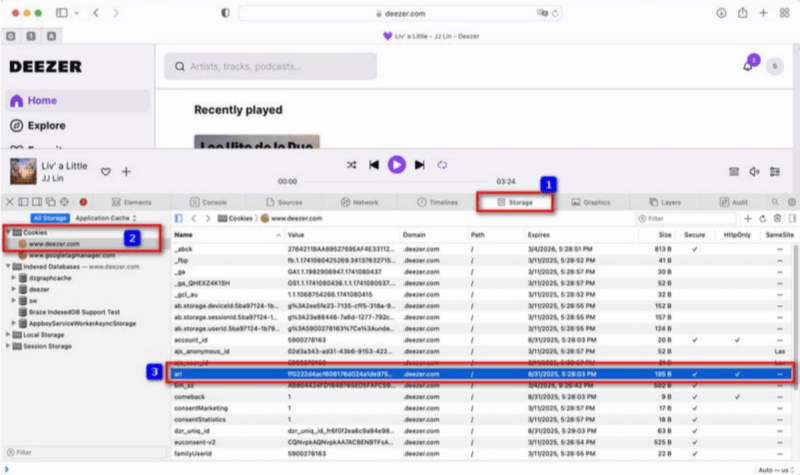The height and width of the screenshot is (475, 800).
Task: Select the All Storage filter
Action: point(50,218)
